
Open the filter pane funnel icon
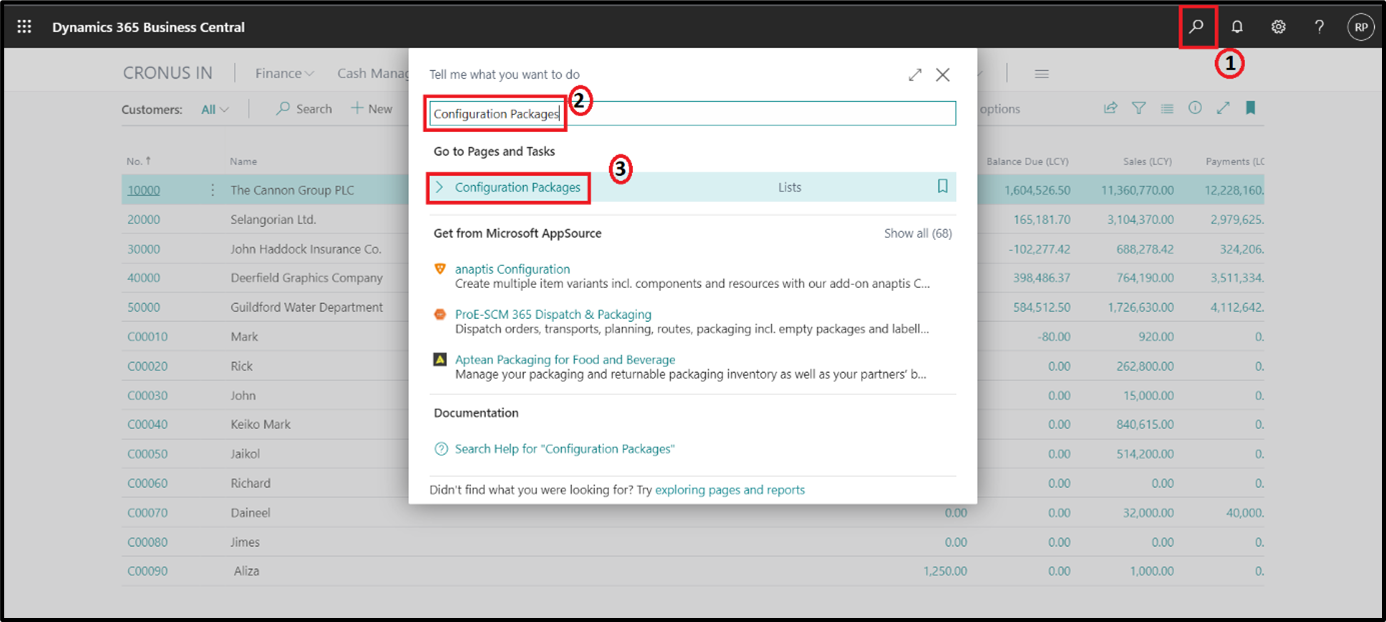(x=1138, y=108)
